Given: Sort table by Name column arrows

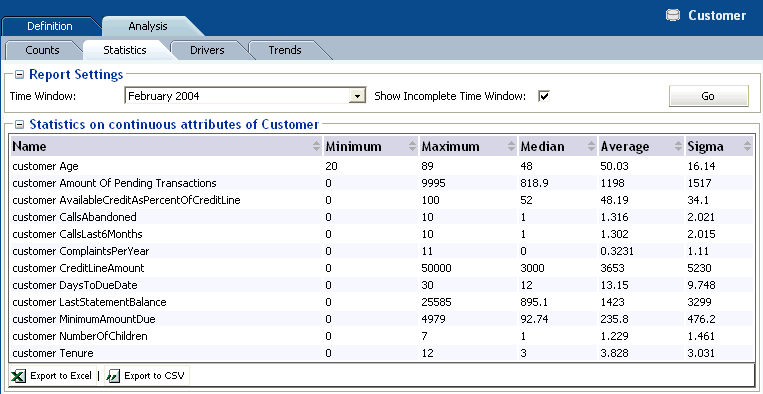Looking at the screenshot, I should tap(316, 146).
